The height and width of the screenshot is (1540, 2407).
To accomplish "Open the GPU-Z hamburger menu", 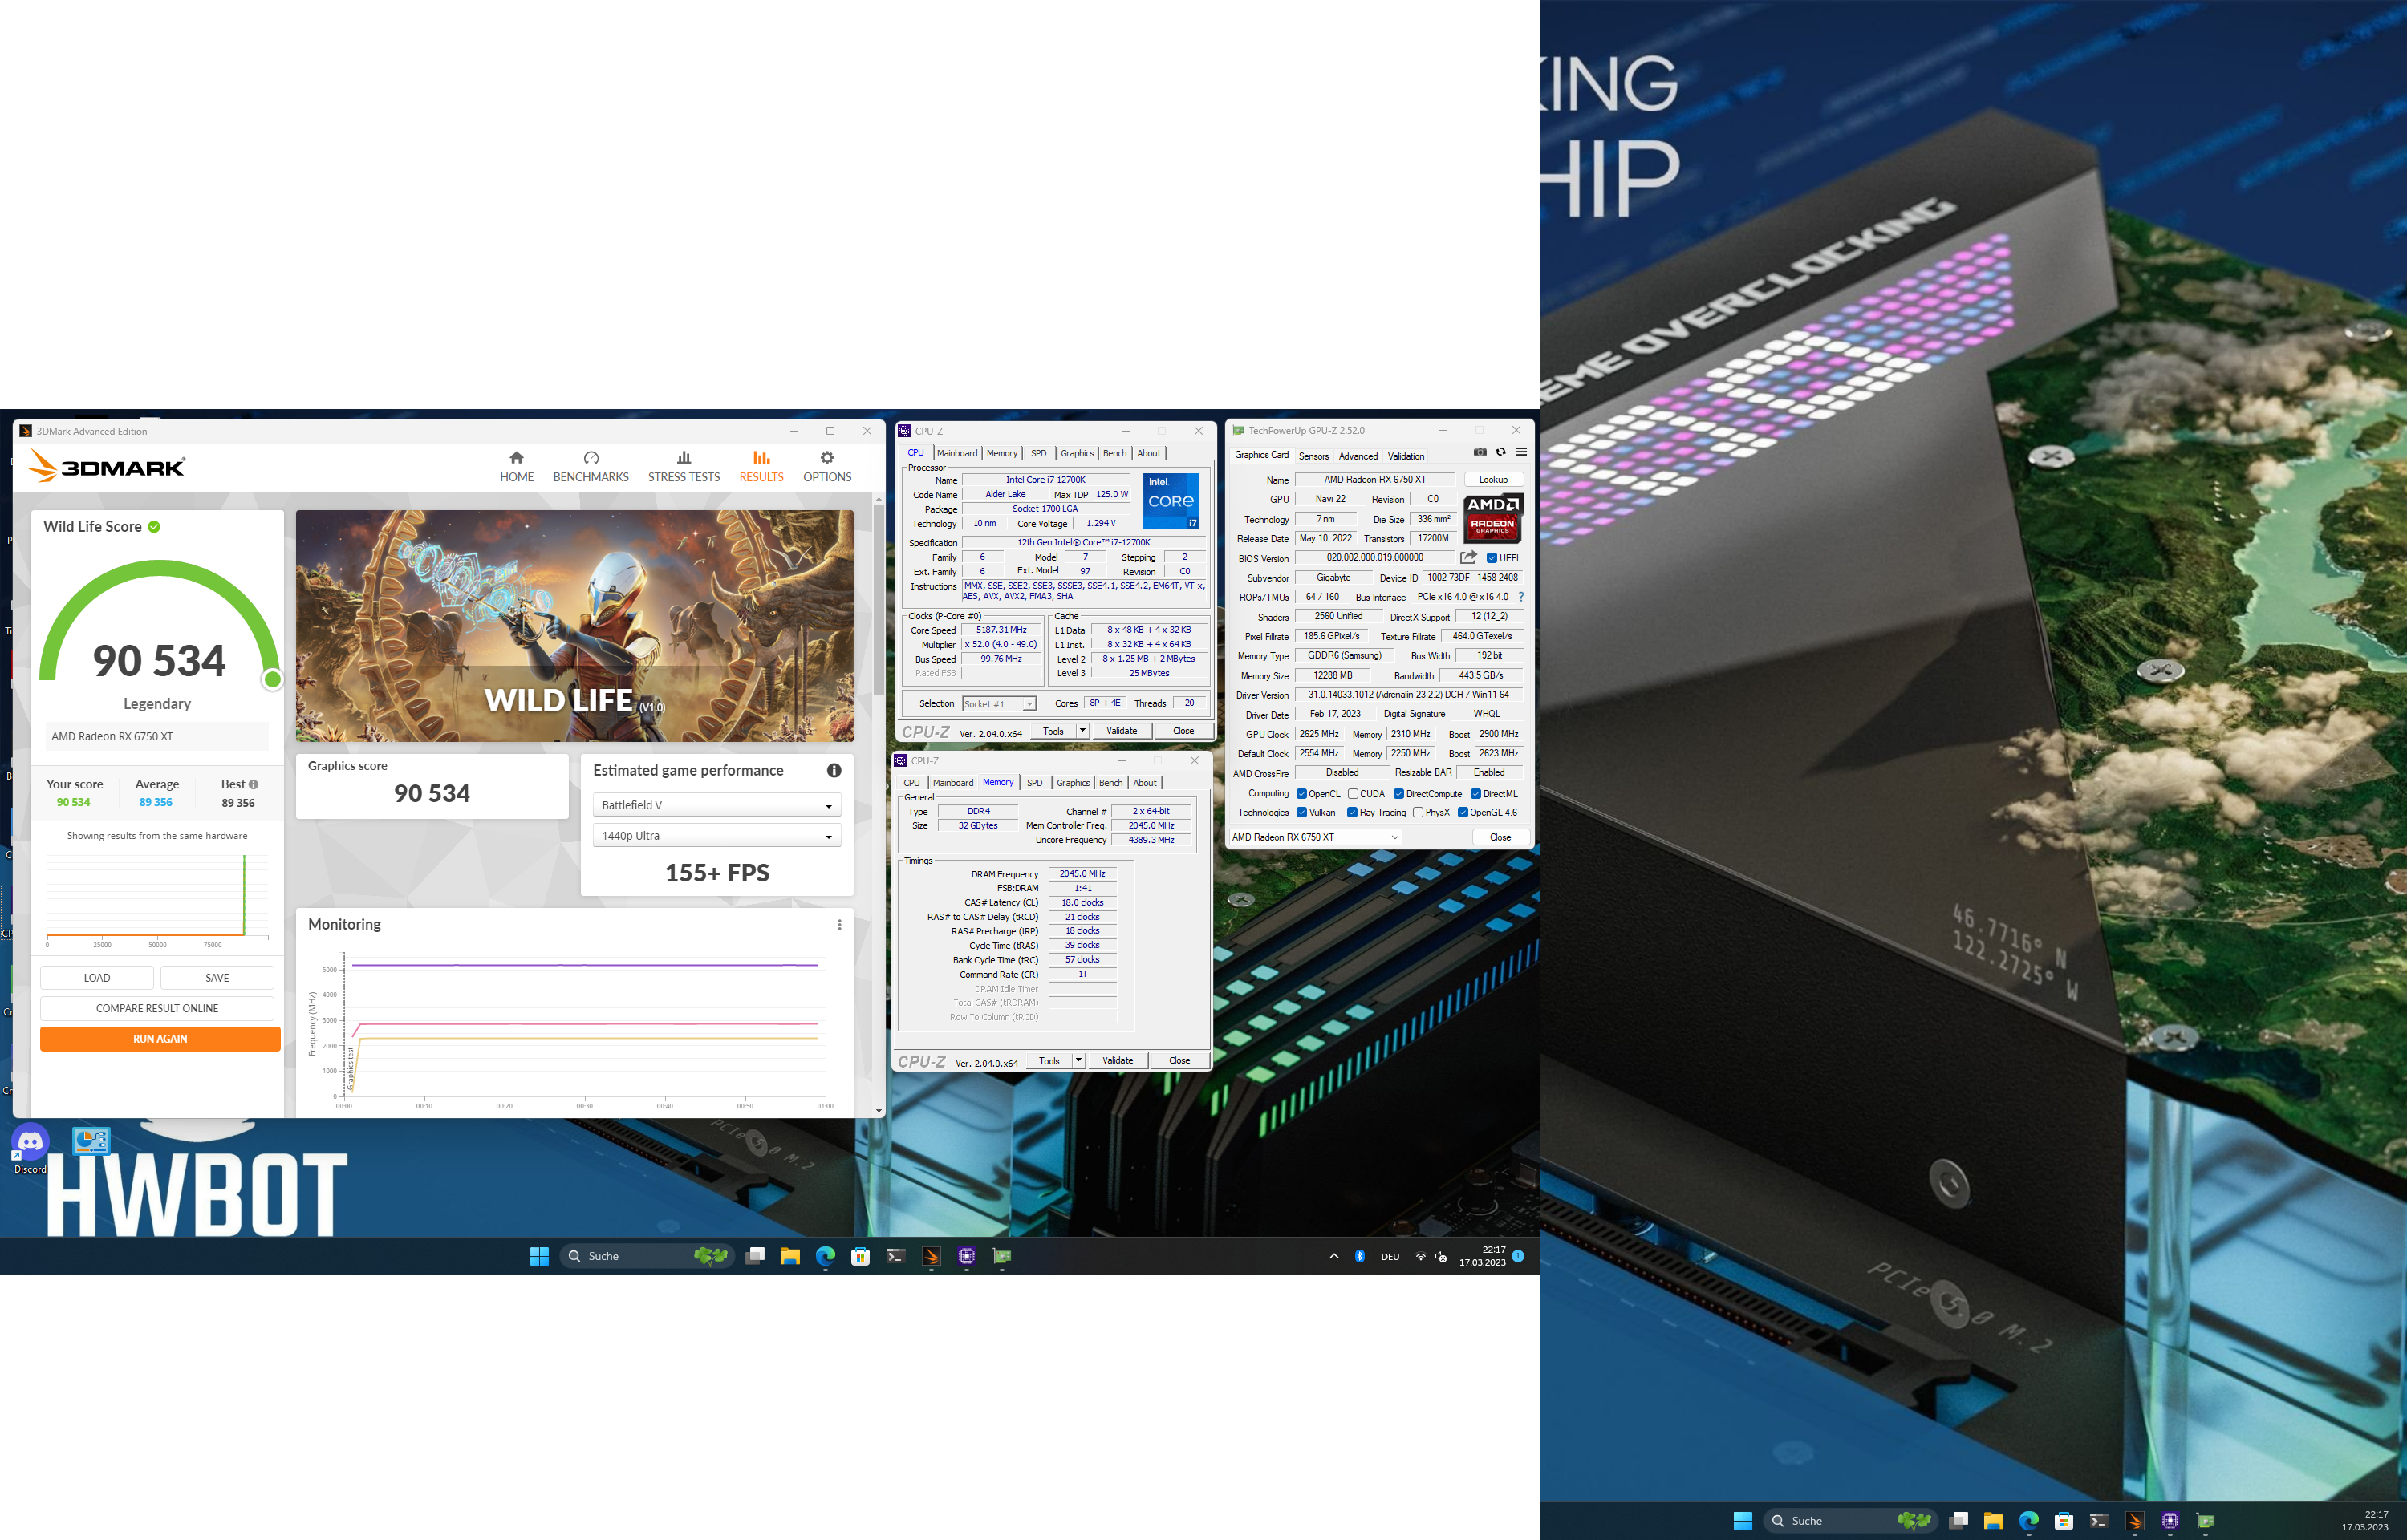I will (1521, 452).
